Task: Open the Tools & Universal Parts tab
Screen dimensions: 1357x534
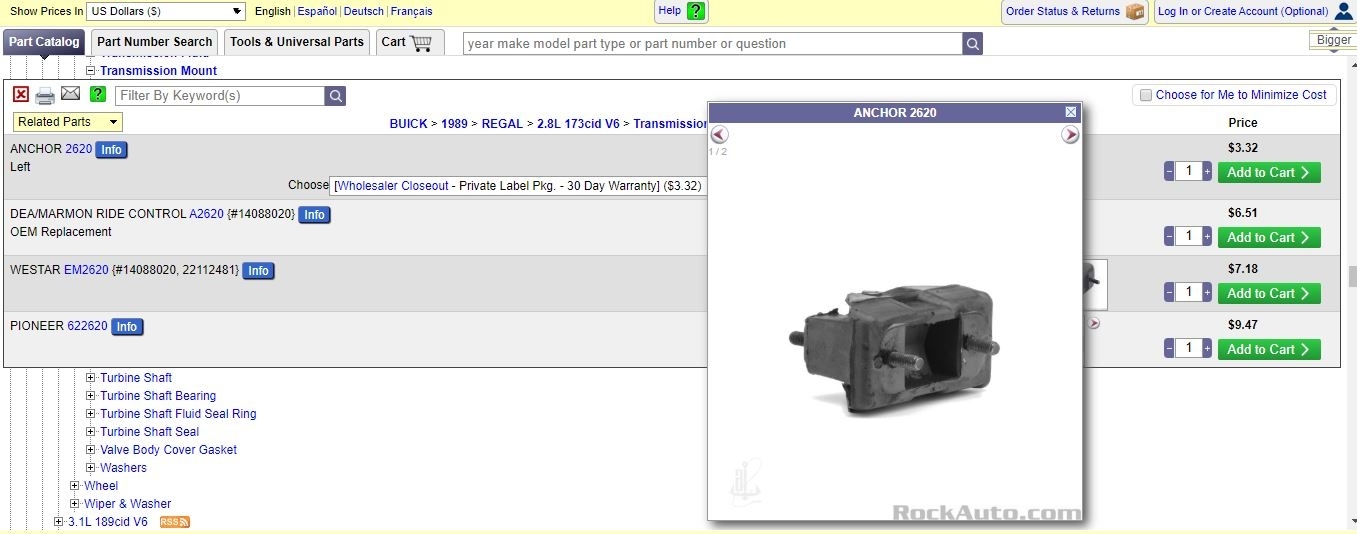Action: coord(297,42)
